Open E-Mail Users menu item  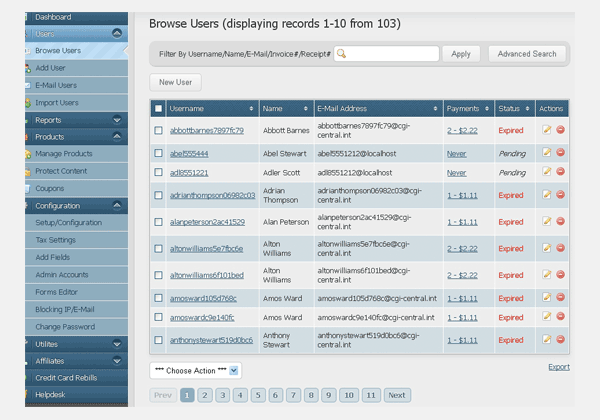tap(77, 85)
